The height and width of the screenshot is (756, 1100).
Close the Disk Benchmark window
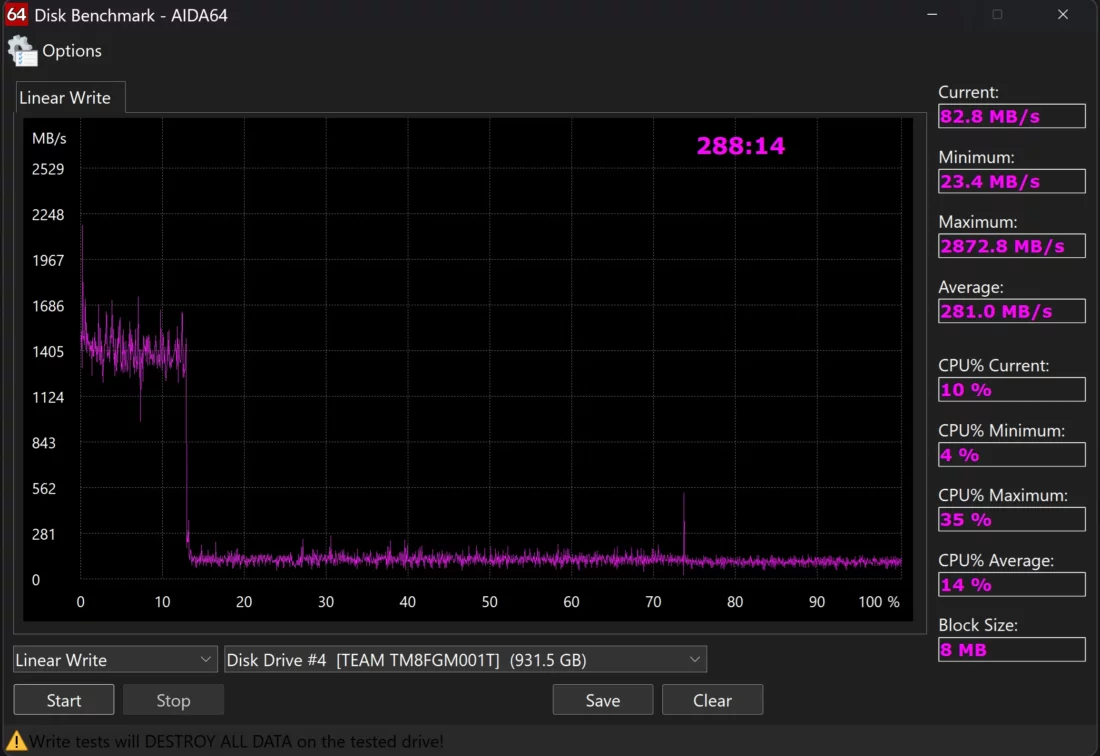[1063, 15]
